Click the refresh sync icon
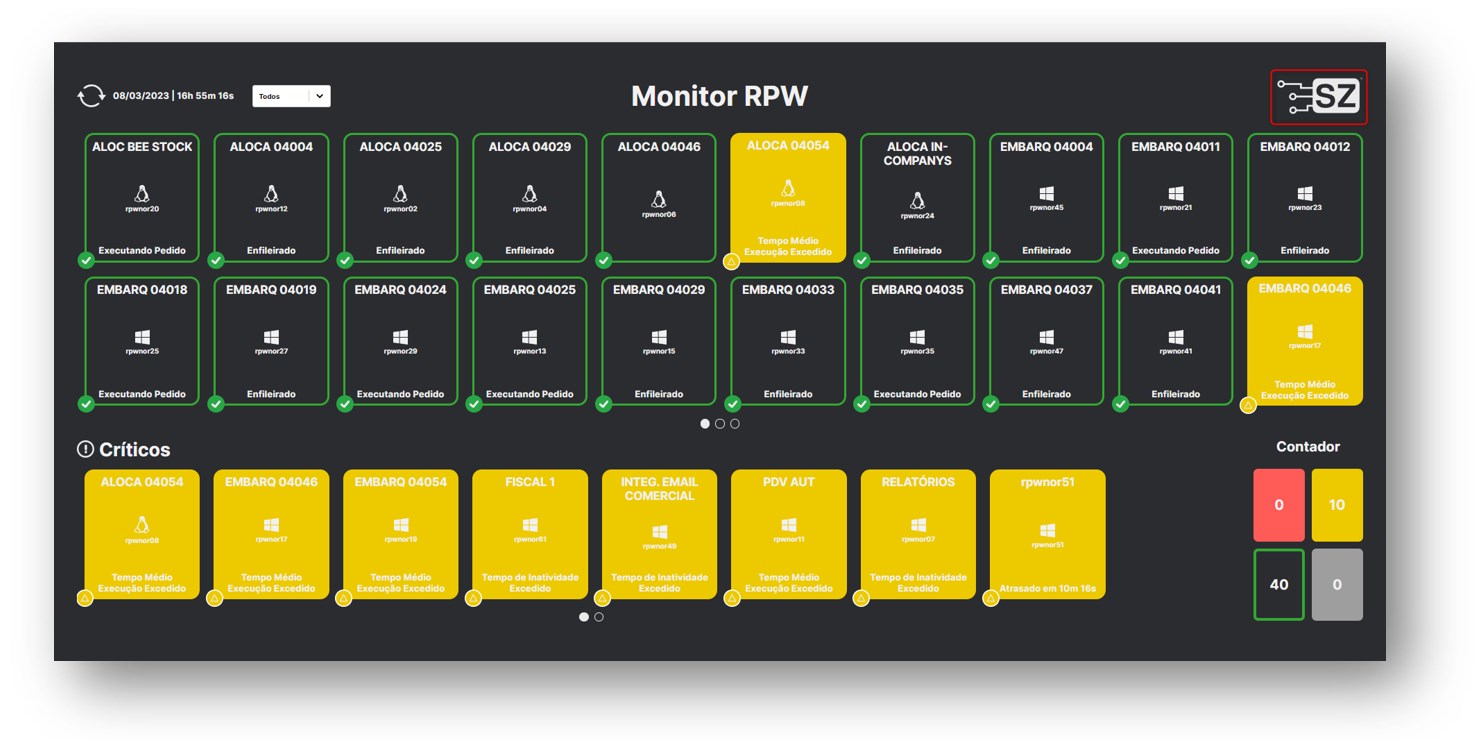The width and height of the screenshot is (1483, 740). (91, 96)
